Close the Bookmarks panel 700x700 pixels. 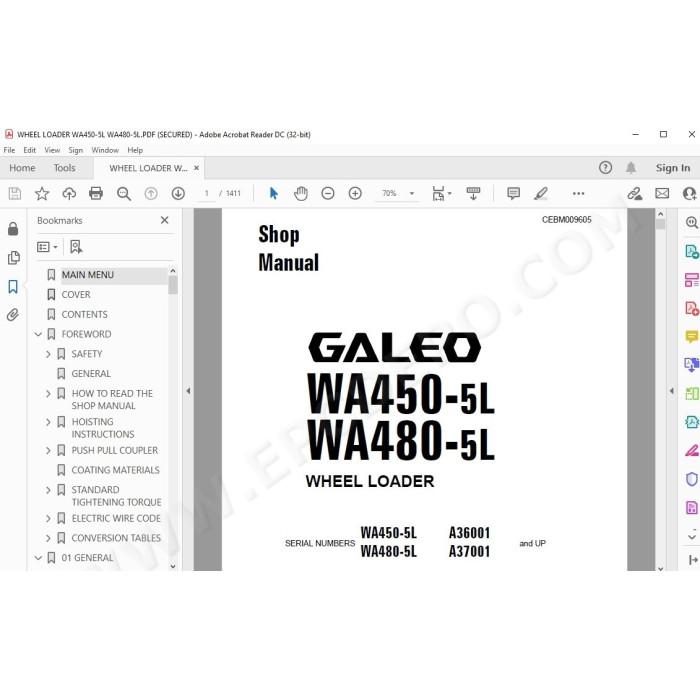pos(164,220)
